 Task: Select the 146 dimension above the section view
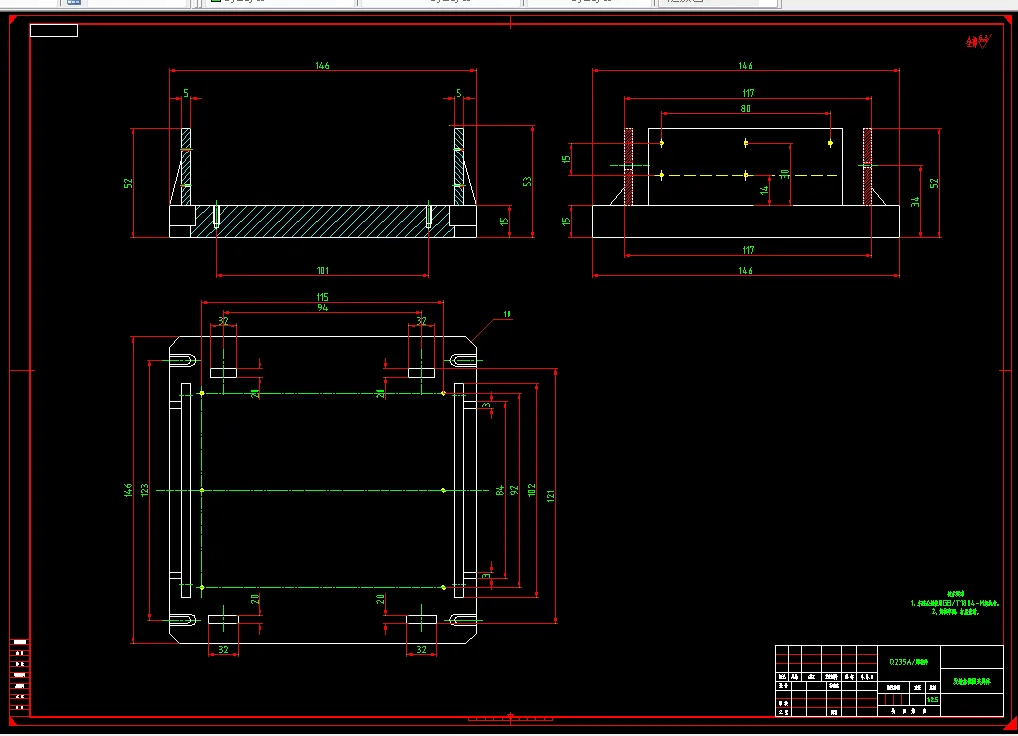click(322, 66)
